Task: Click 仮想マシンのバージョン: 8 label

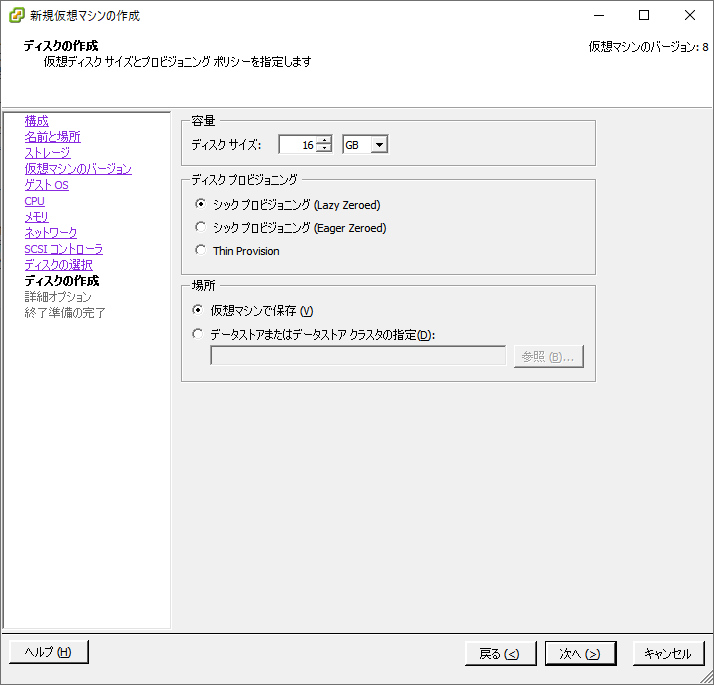Action: [648, 47]
